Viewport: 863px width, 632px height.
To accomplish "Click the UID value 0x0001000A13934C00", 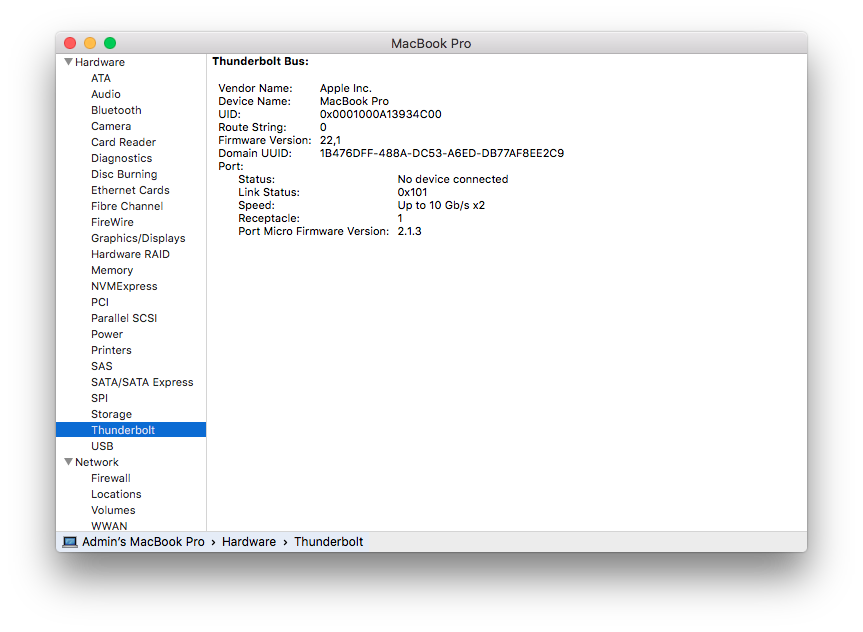I will [x=381, y=114].
